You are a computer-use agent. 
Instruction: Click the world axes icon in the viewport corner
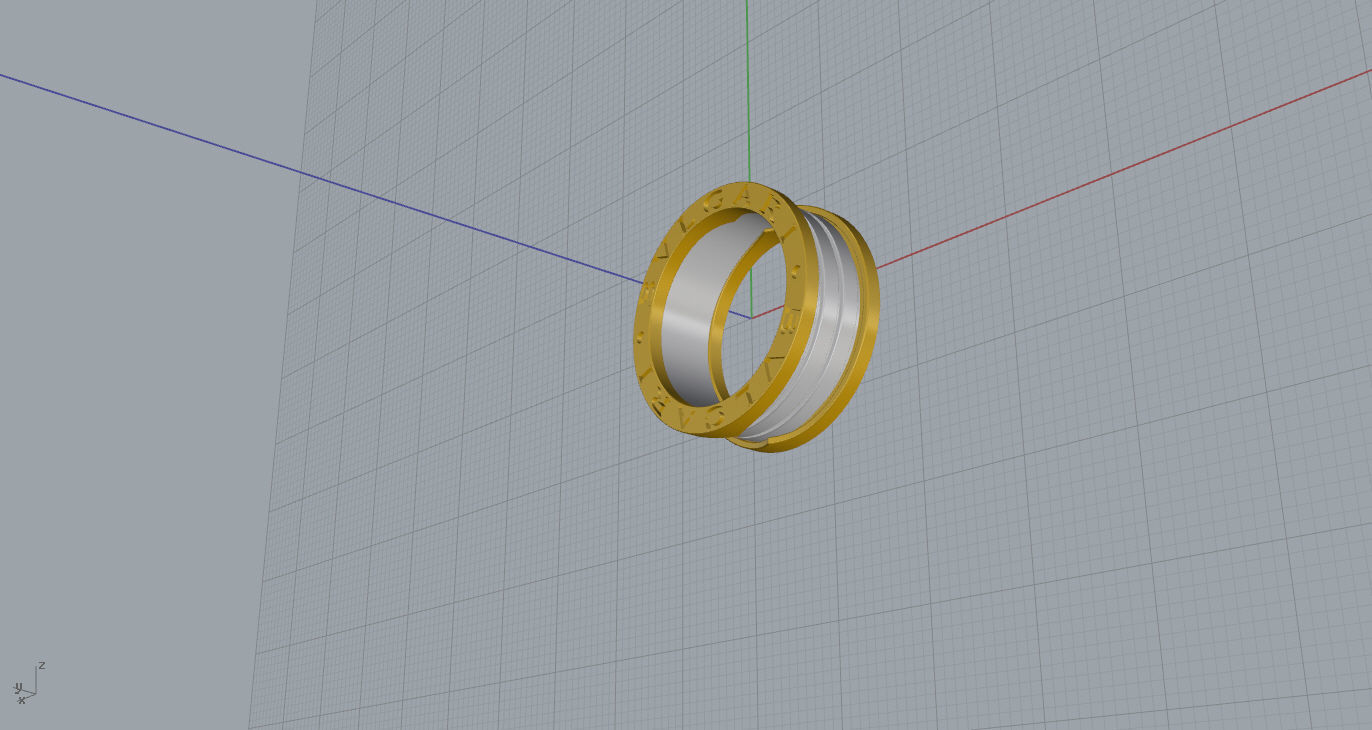[x=29, y=682]
